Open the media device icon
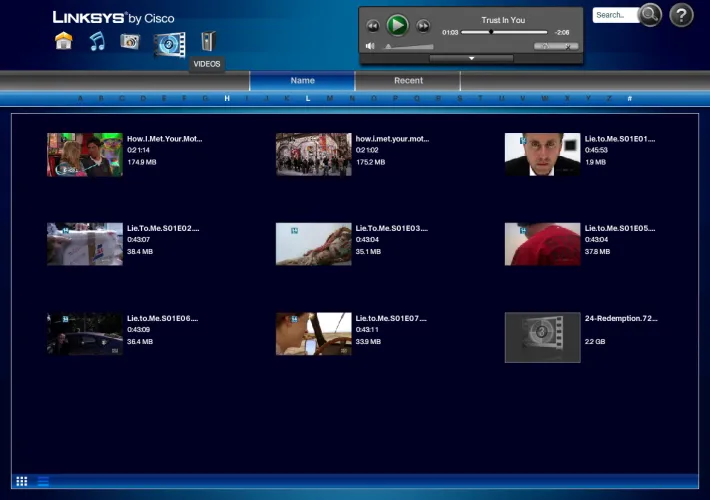 click(208, 41)
